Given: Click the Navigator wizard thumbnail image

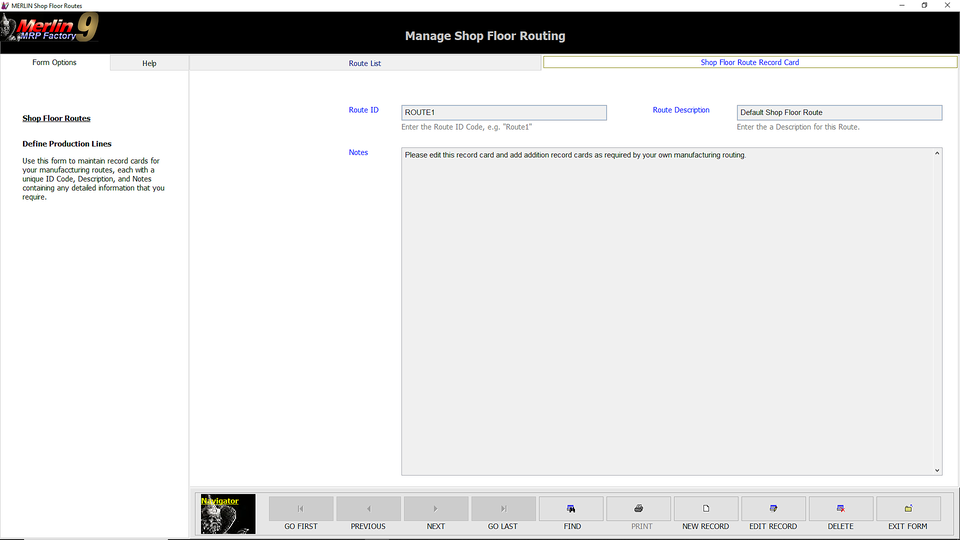Looking at the screenshot, I should pyautogui.click(x=228, y=514).
